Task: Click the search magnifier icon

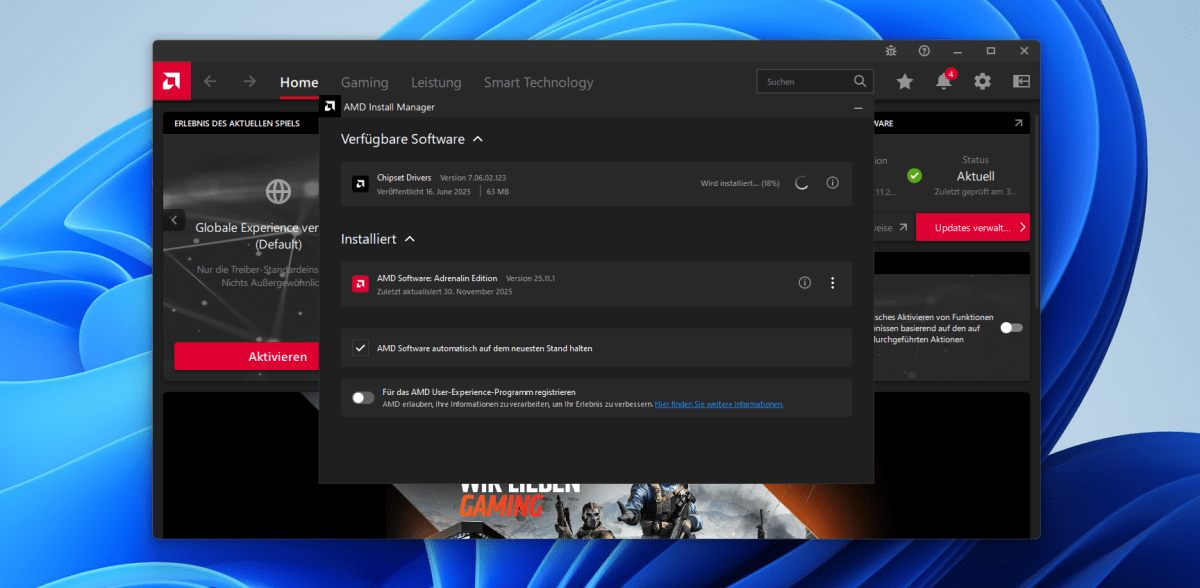Action: coord(859,81)
